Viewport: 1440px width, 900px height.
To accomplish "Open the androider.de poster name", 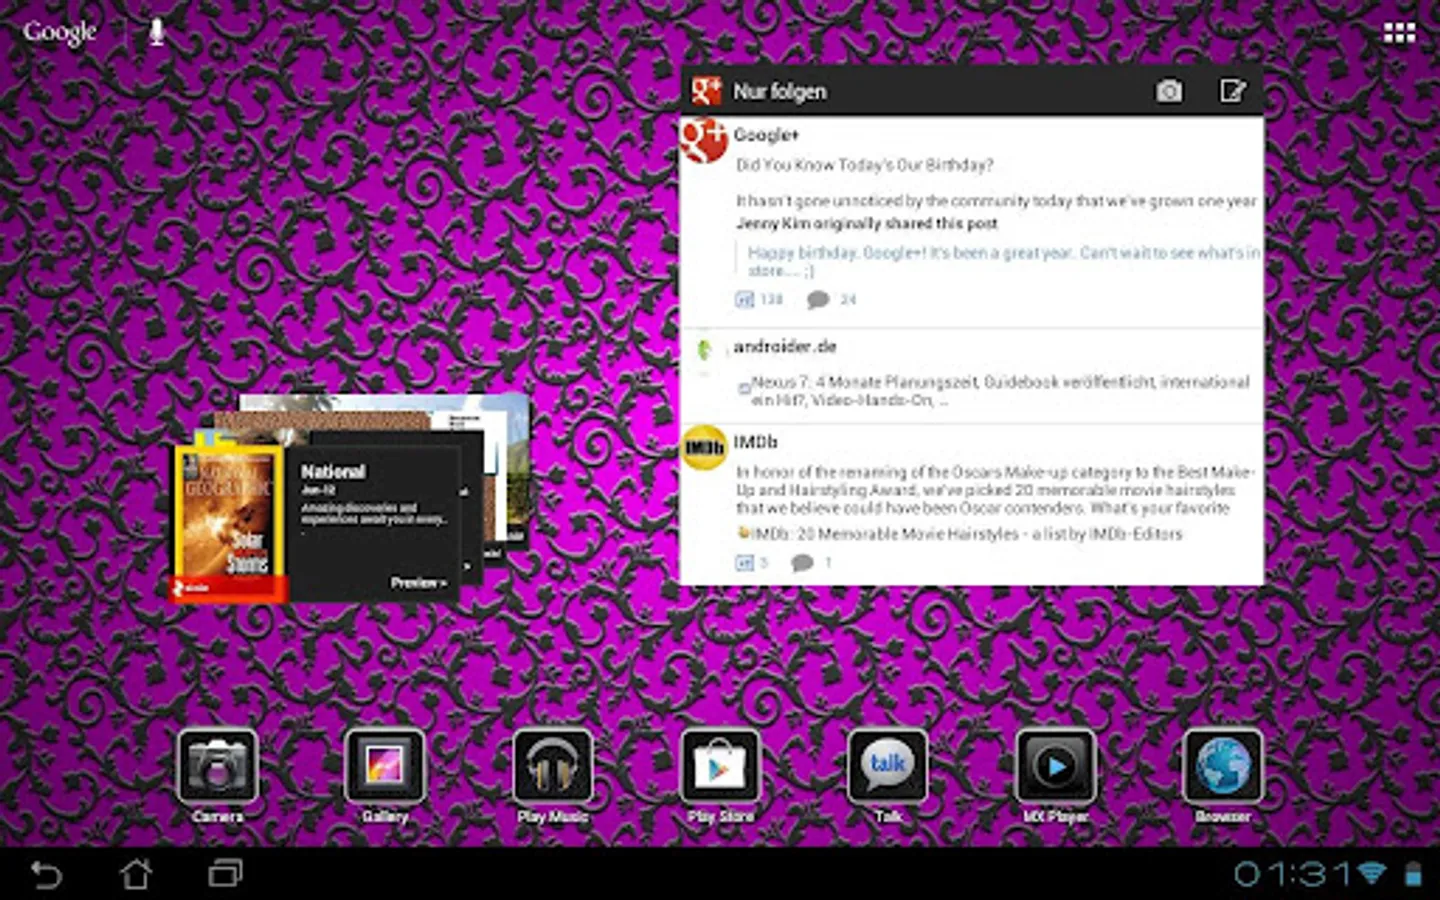I will [785, 346].
